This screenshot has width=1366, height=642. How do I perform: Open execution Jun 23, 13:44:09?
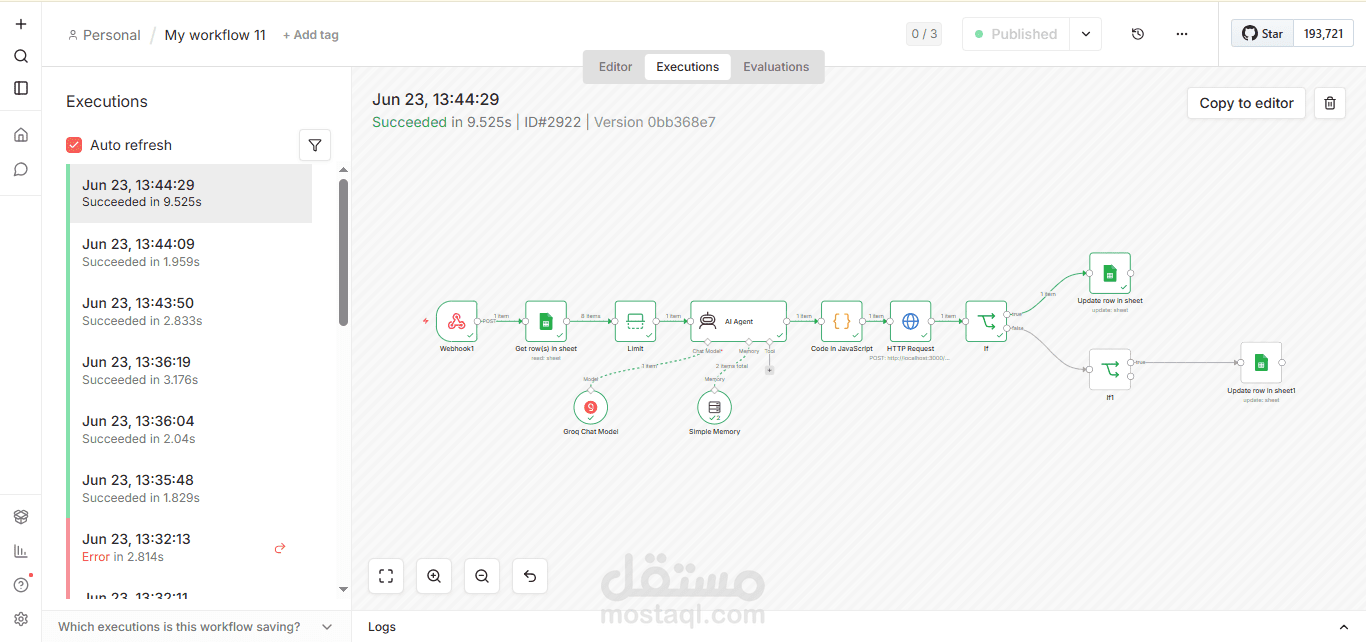(x=189, y=252)
